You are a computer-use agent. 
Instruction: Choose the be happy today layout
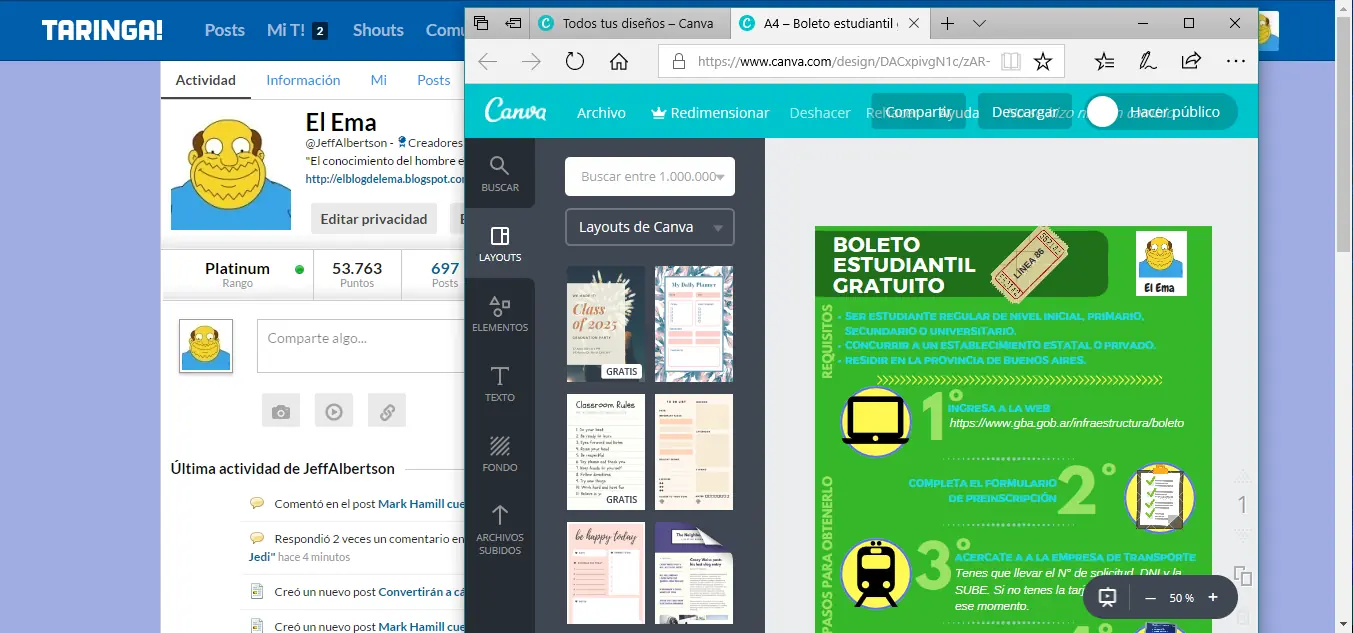coord(606,573)
